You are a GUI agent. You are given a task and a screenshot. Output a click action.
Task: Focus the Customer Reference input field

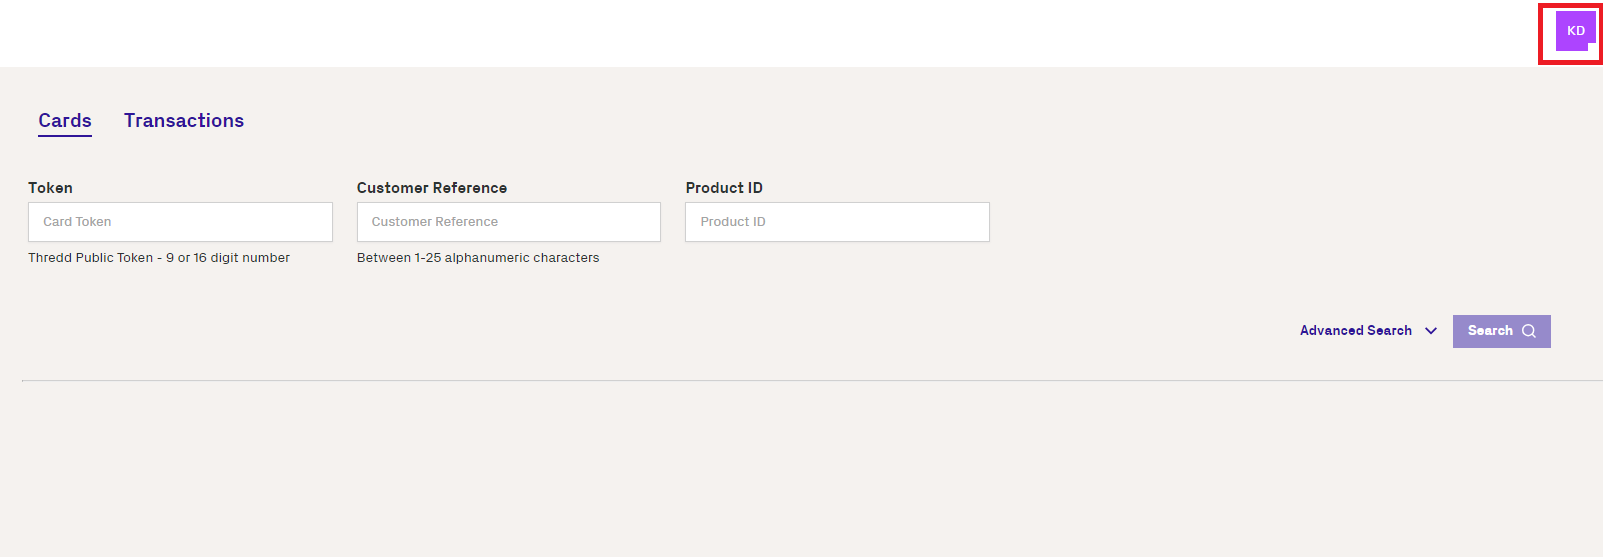509,222
